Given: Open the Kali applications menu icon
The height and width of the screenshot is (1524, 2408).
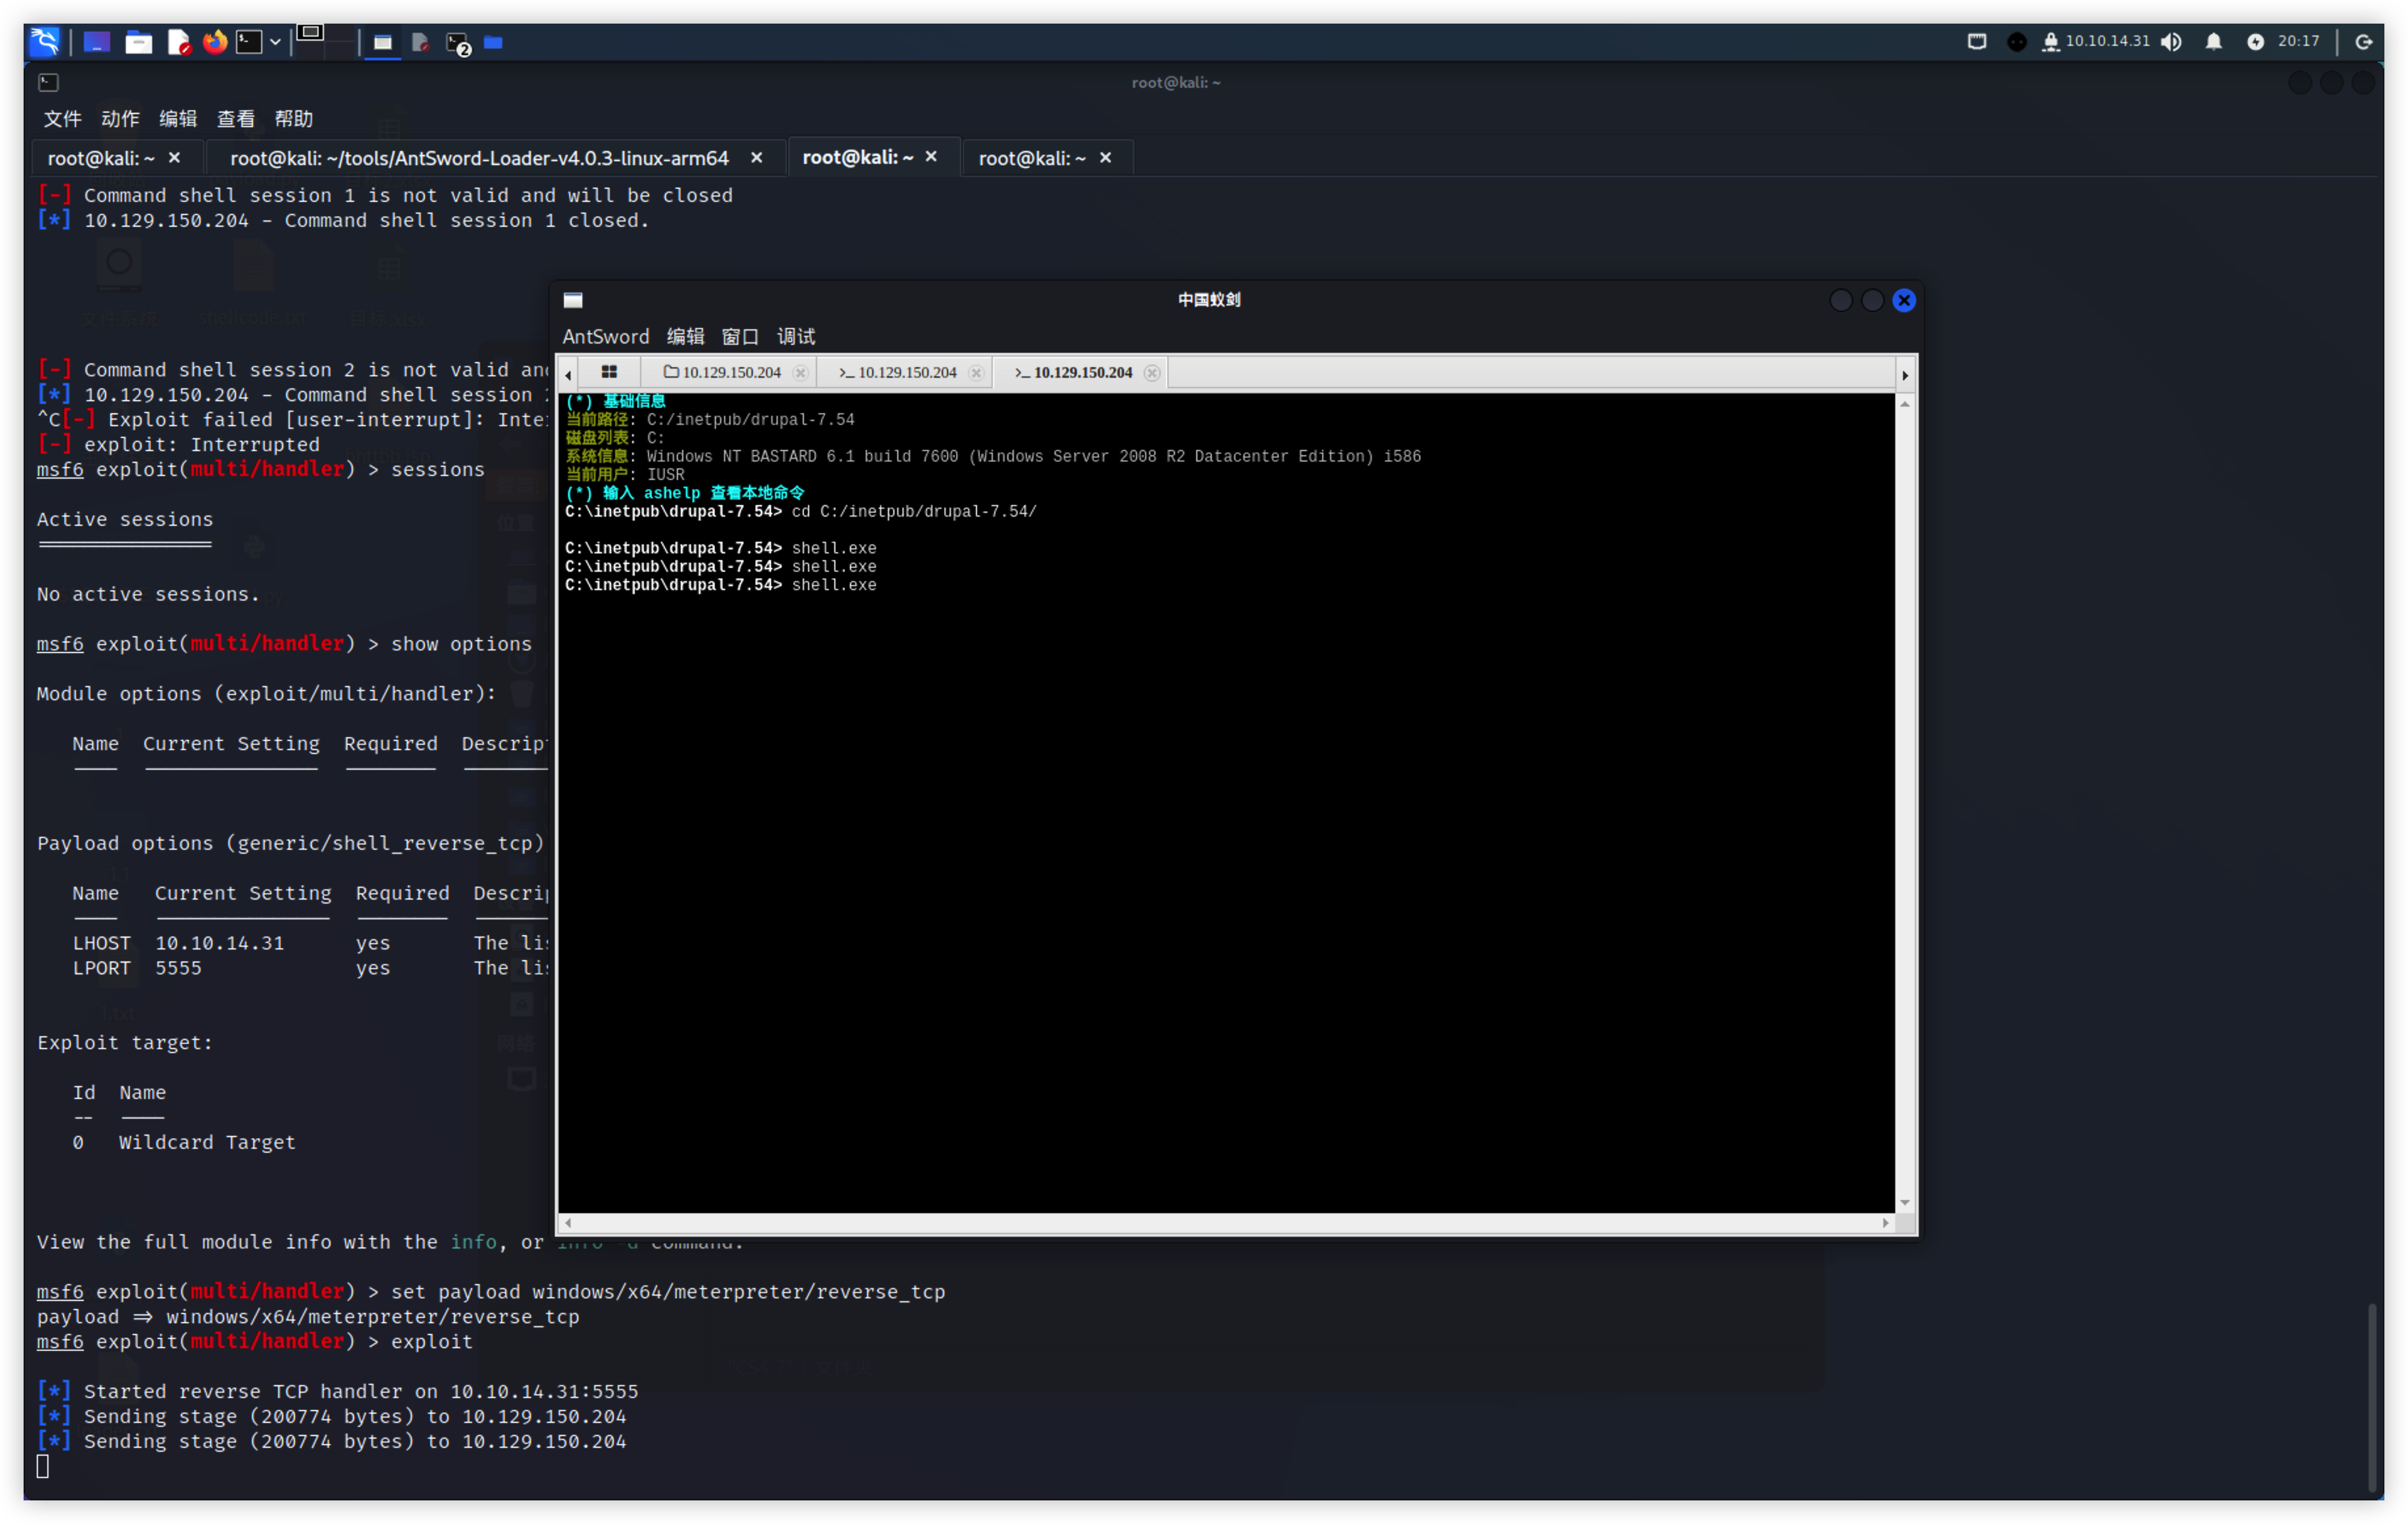Looking at the screenshot, I should click(x=45, y=41).
